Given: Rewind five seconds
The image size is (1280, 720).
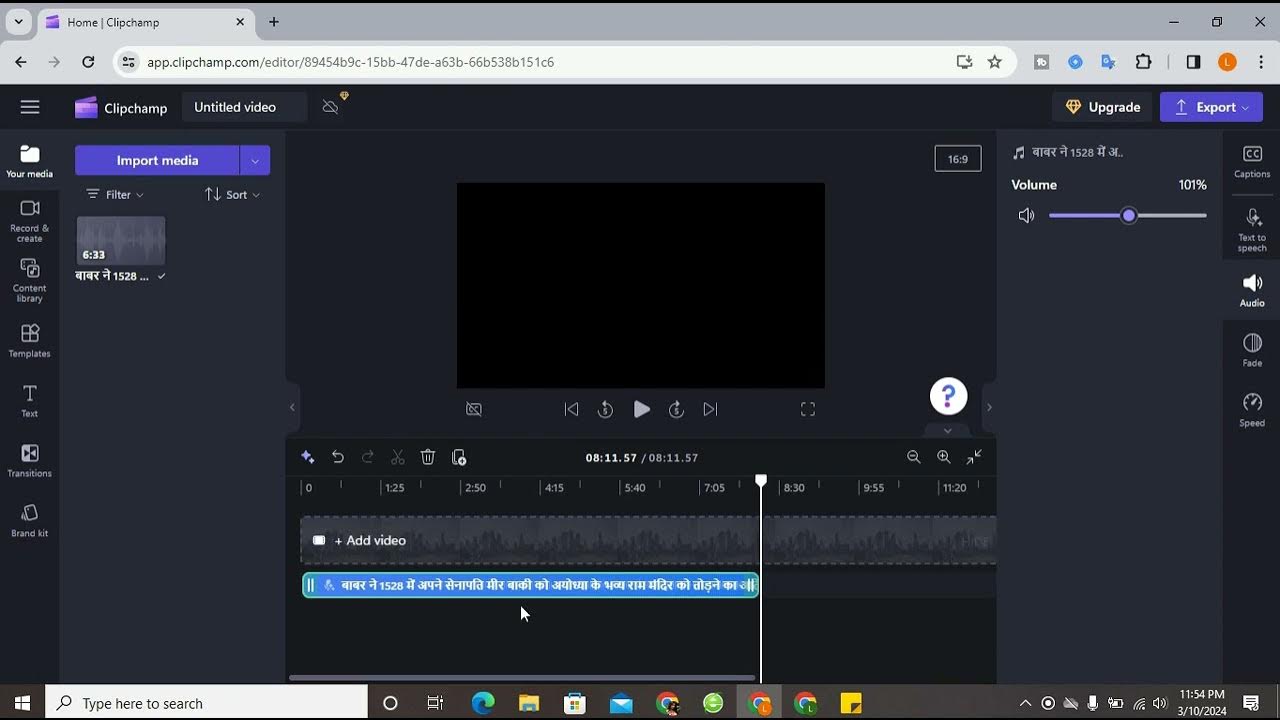Looking at the screenshot, I should pyautogui.click(x=605, y=409).
